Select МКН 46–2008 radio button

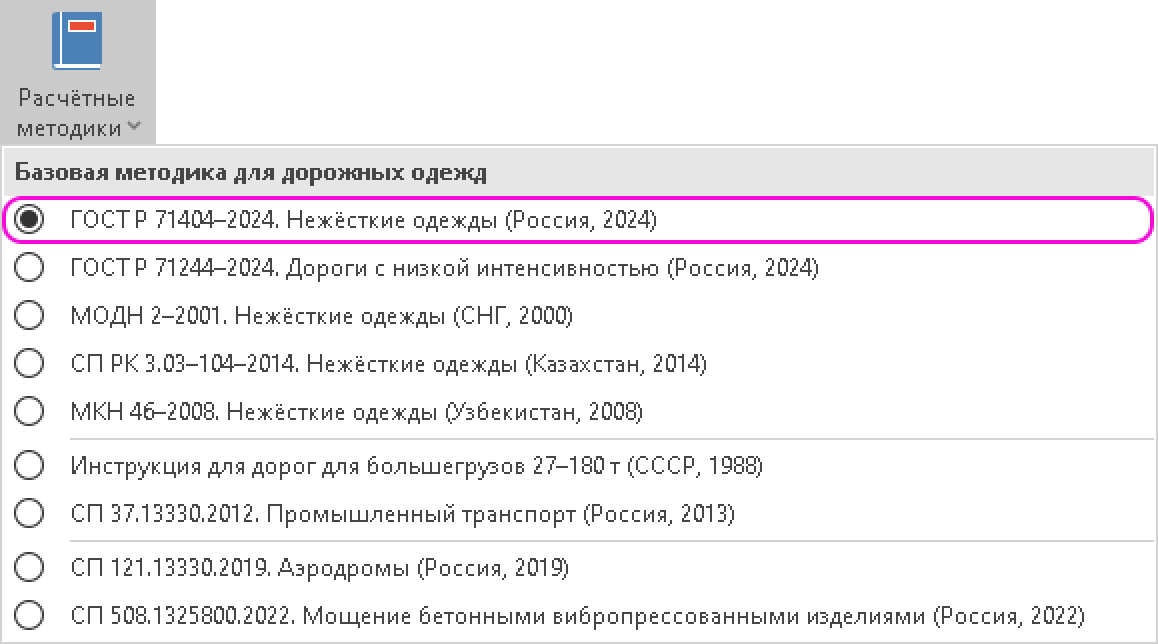[x=29, y=411]
